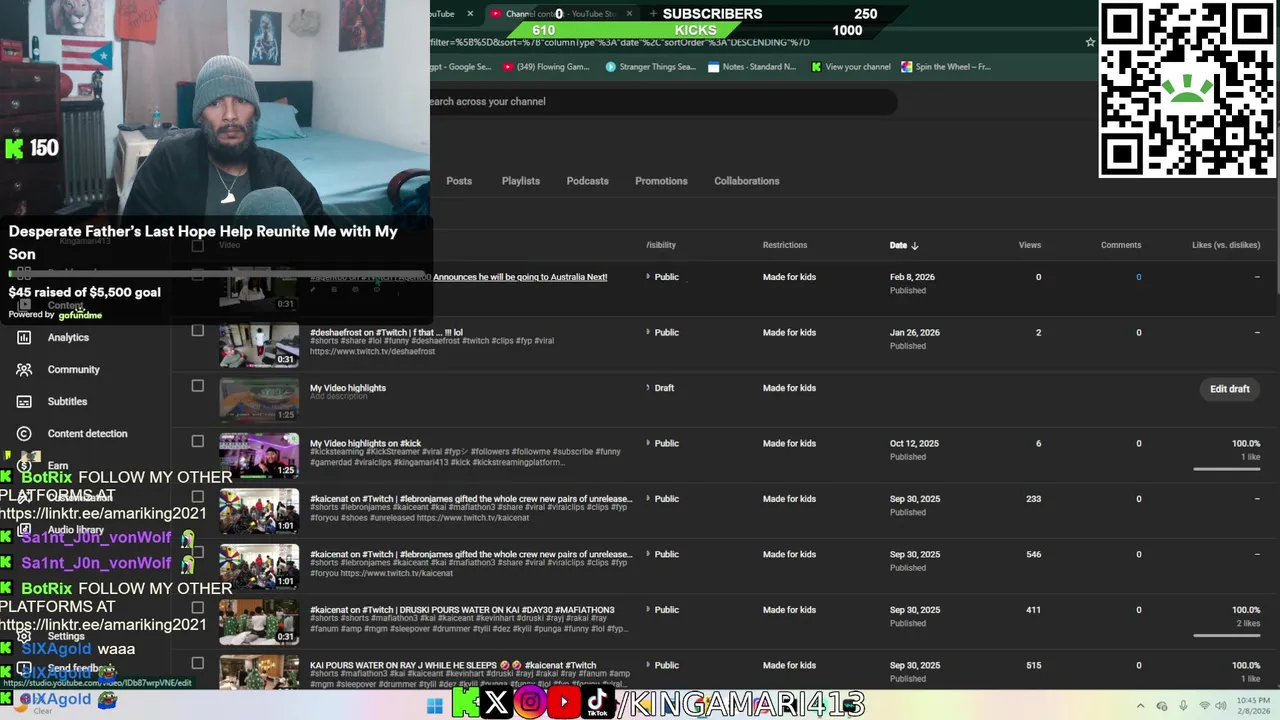
Task: Click the Views column header
Action: pos(1030,245)
